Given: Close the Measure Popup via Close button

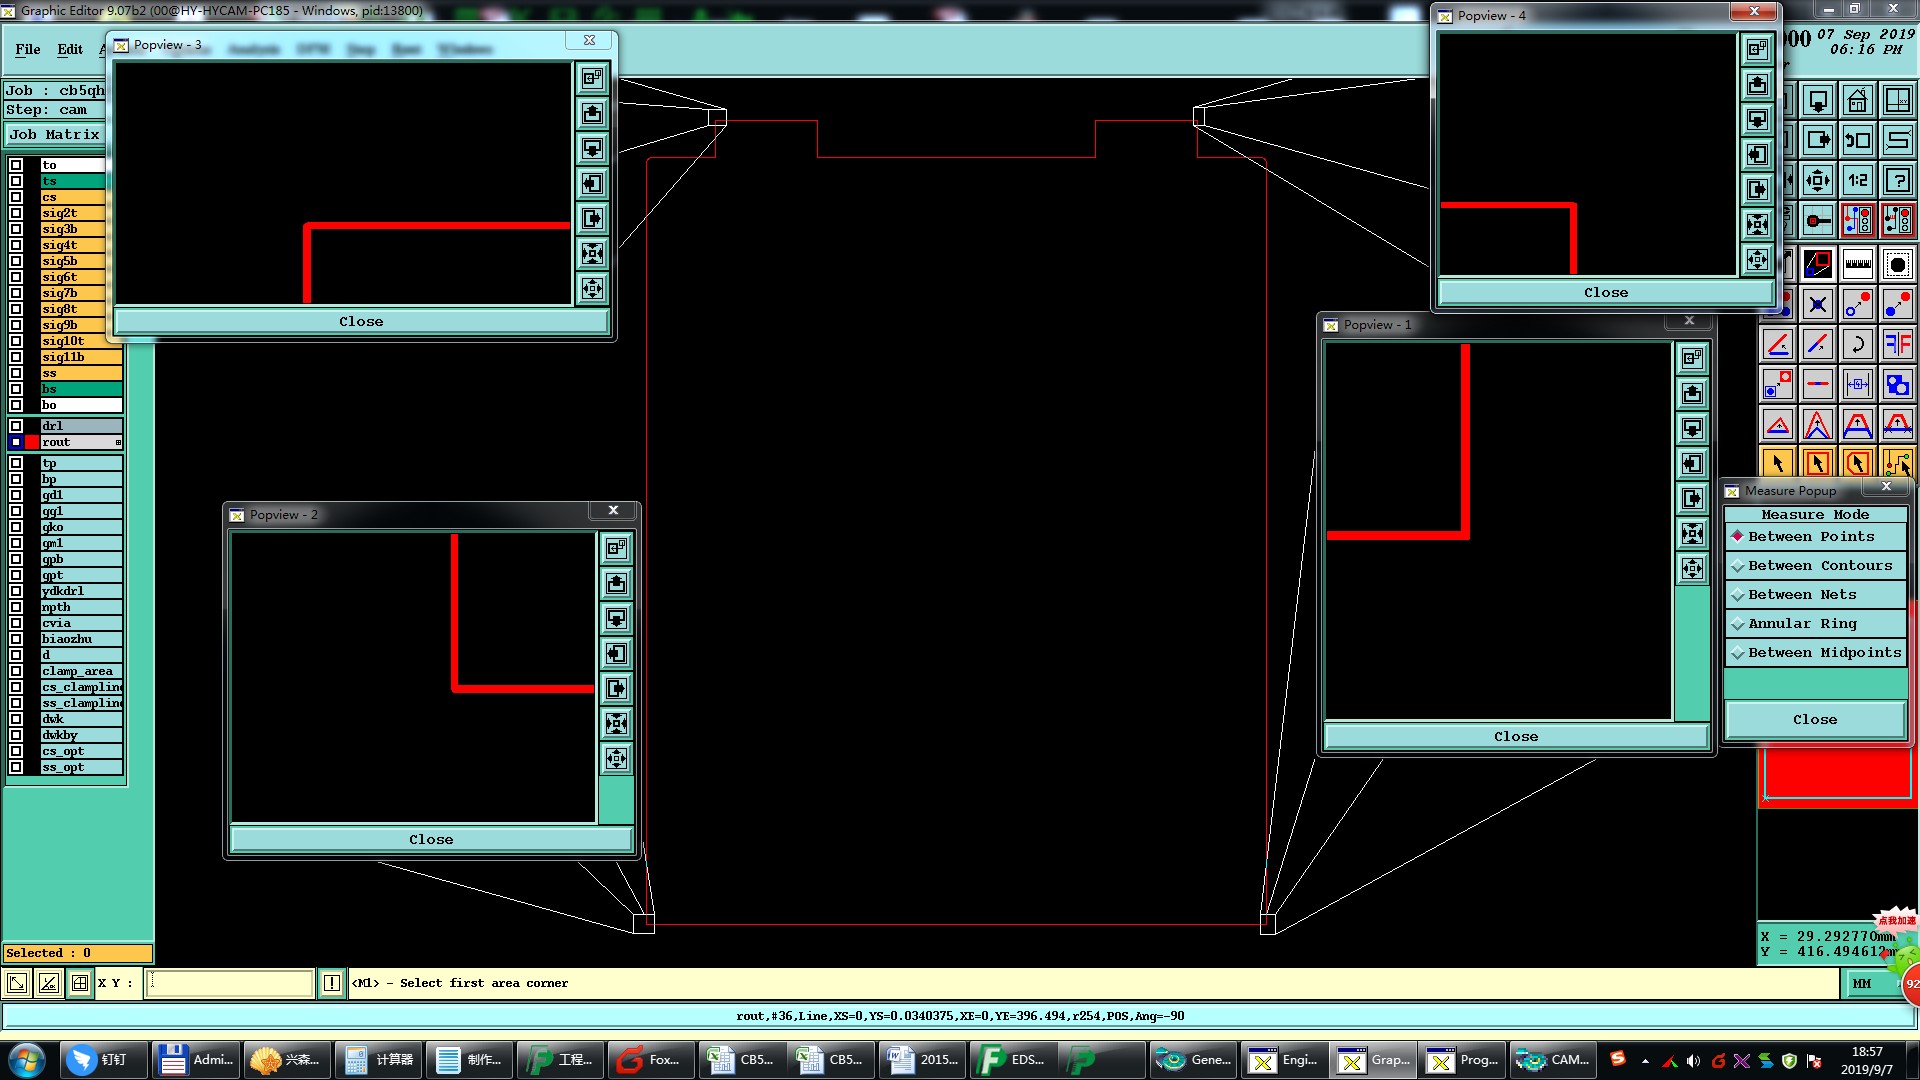Looking at the screenshot, I should (x=1814, y=720).
